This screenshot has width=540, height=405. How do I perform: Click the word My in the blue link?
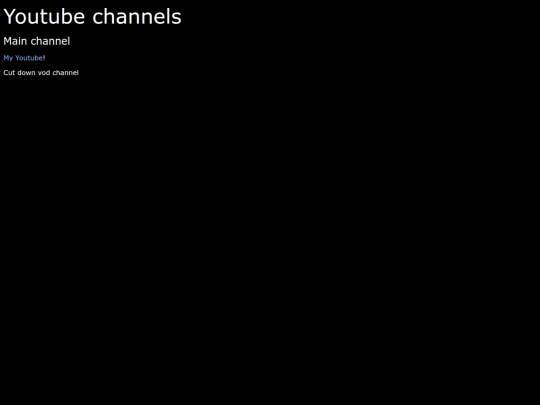(x=8, y=58)
